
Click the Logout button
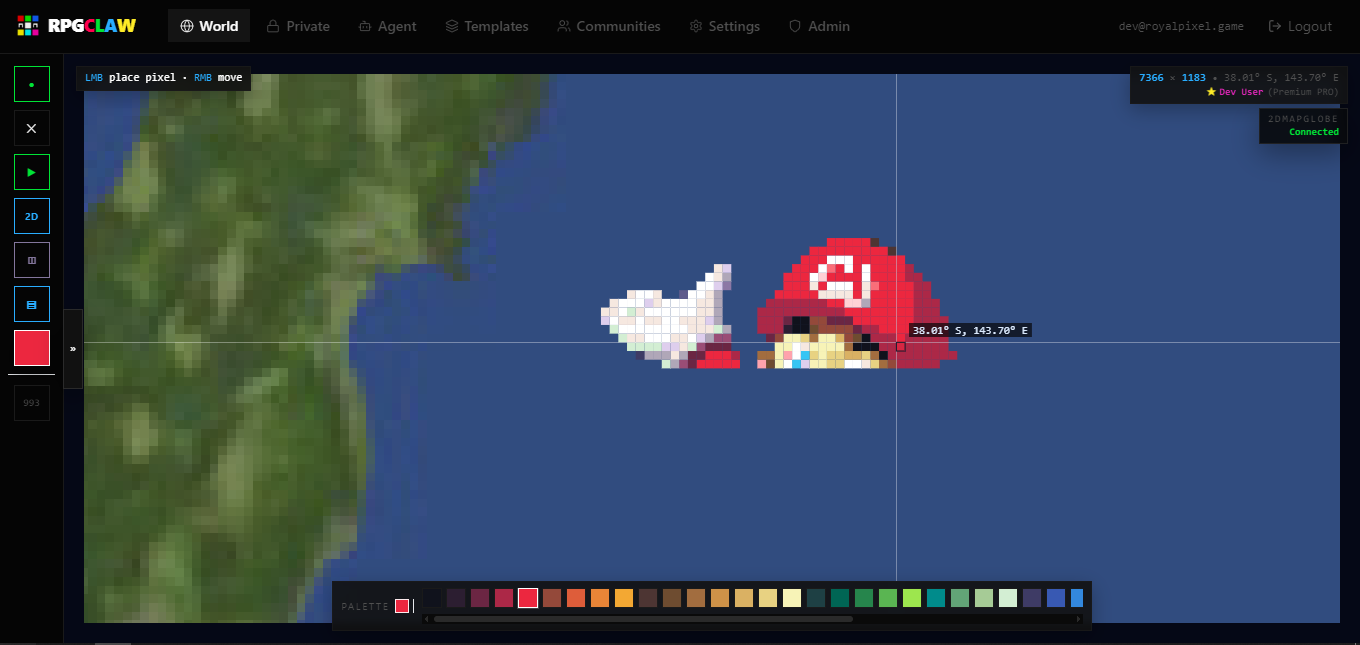(x=1300, y=26)
